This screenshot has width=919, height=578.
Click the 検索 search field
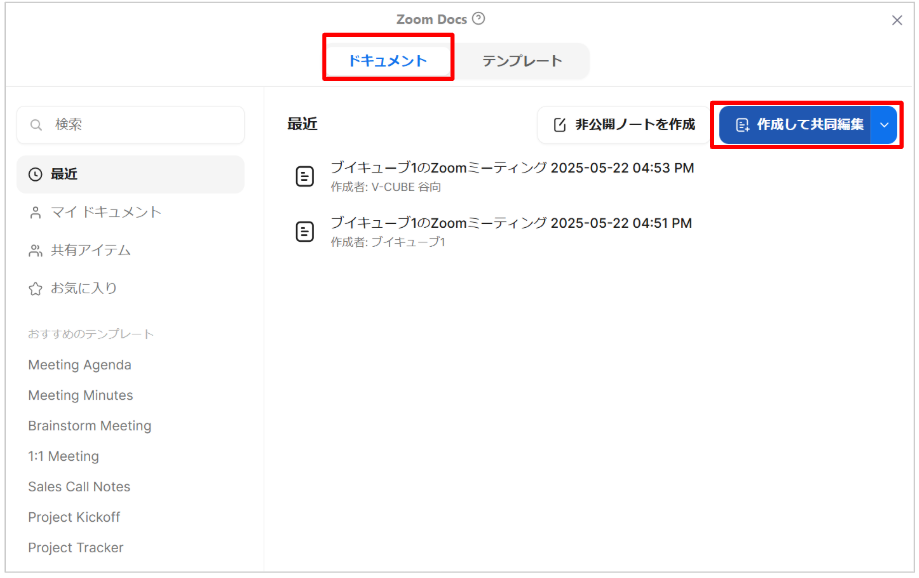click(130, 124)
